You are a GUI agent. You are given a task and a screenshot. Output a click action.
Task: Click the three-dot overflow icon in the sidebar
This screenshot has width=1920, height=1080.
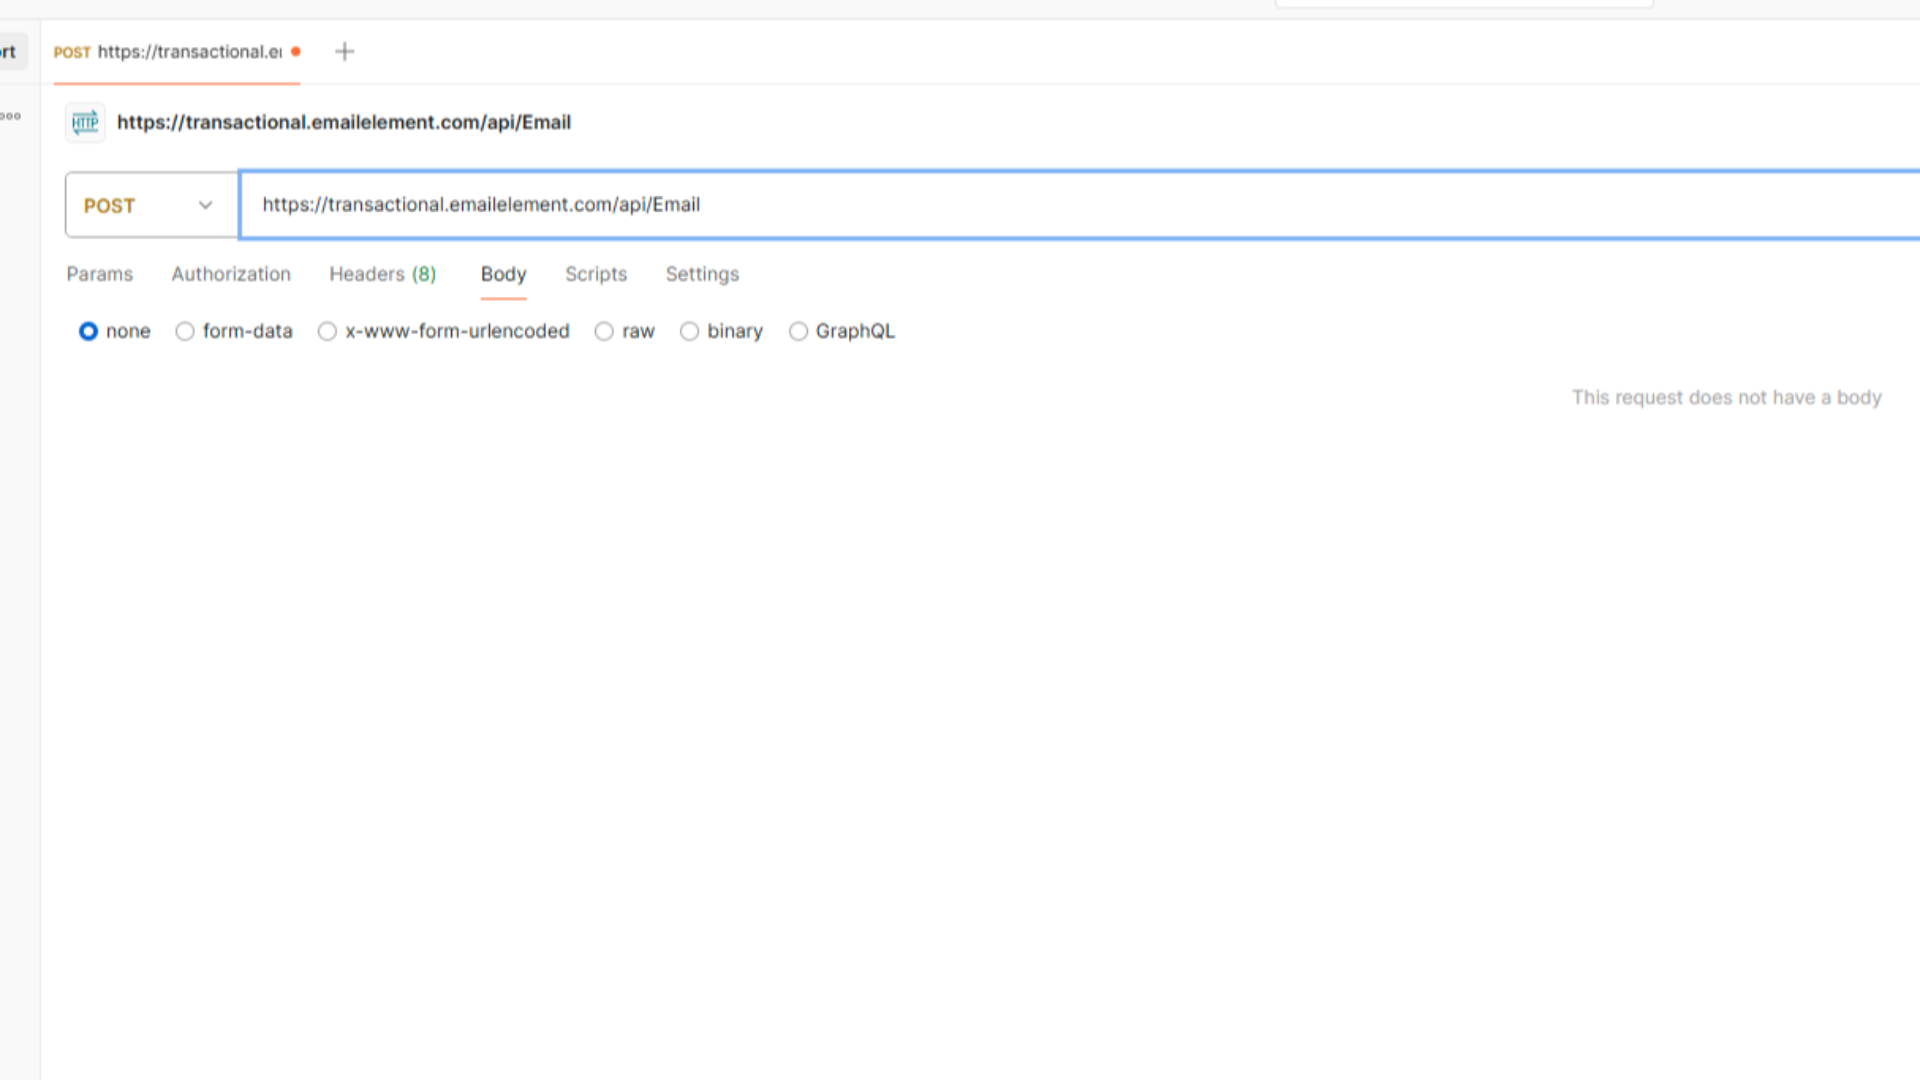pos(11,116)
